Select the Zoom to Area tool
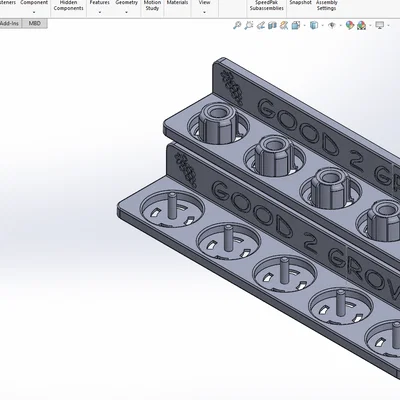This screenshot has height=400, width=400. click(249, 25)
